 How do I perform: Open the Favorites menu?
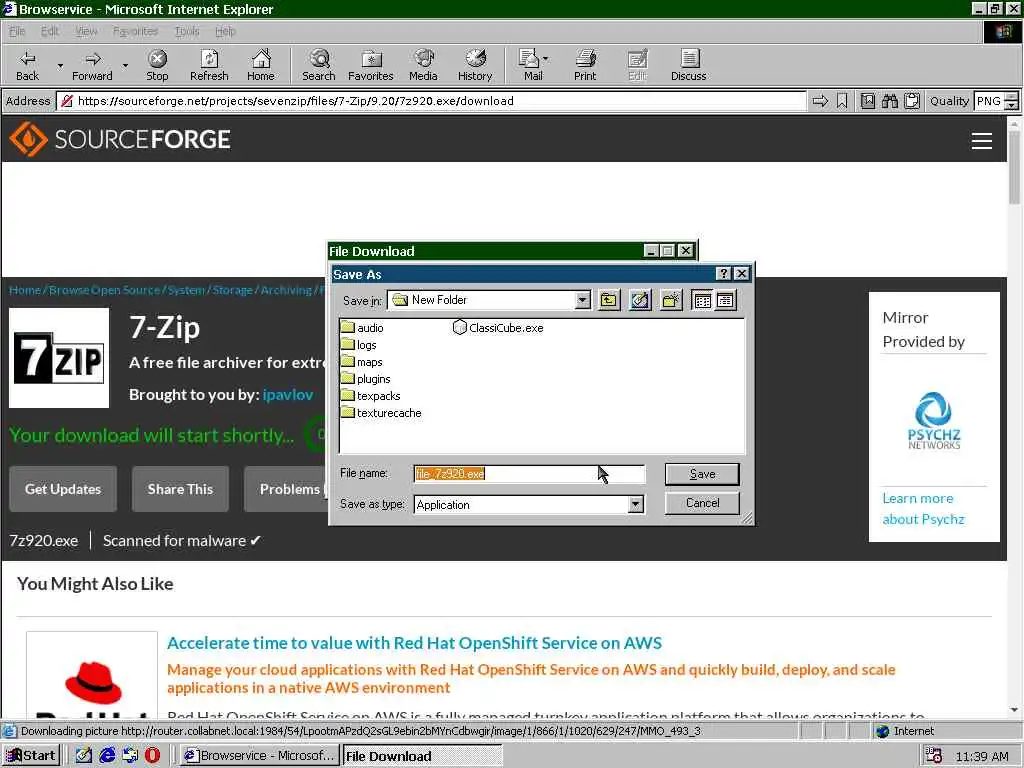click(x=135, y=31)
